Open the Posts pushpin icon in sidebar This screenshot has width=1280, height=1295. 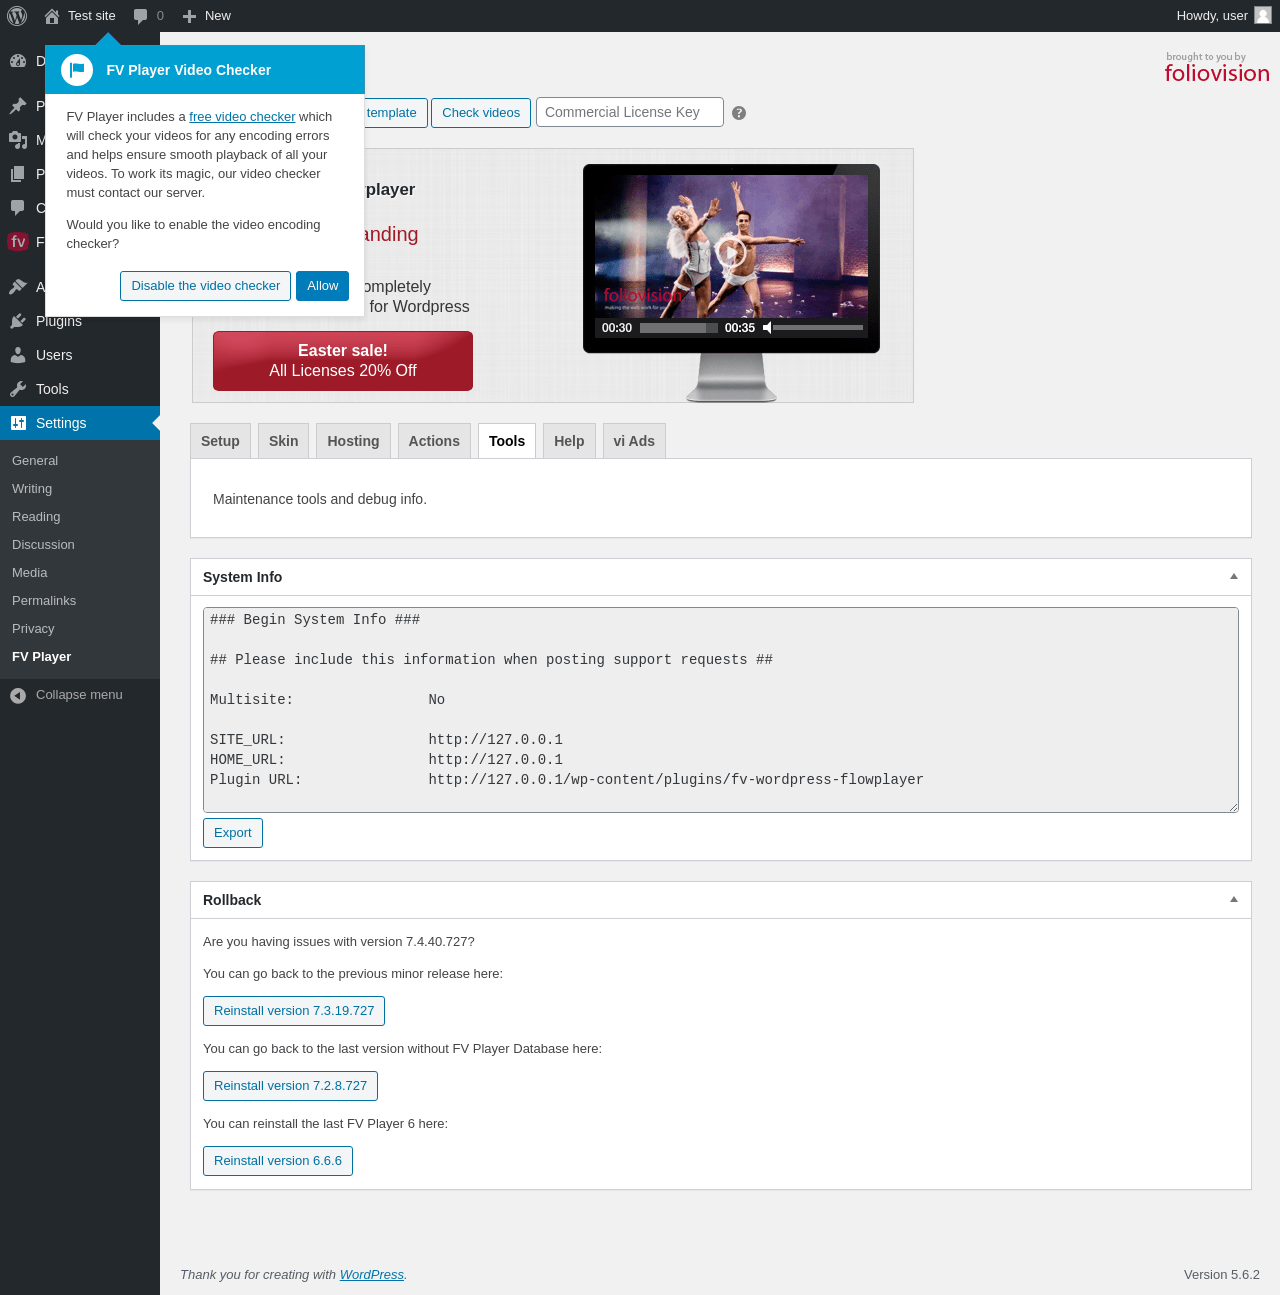[x=18, y=106]
